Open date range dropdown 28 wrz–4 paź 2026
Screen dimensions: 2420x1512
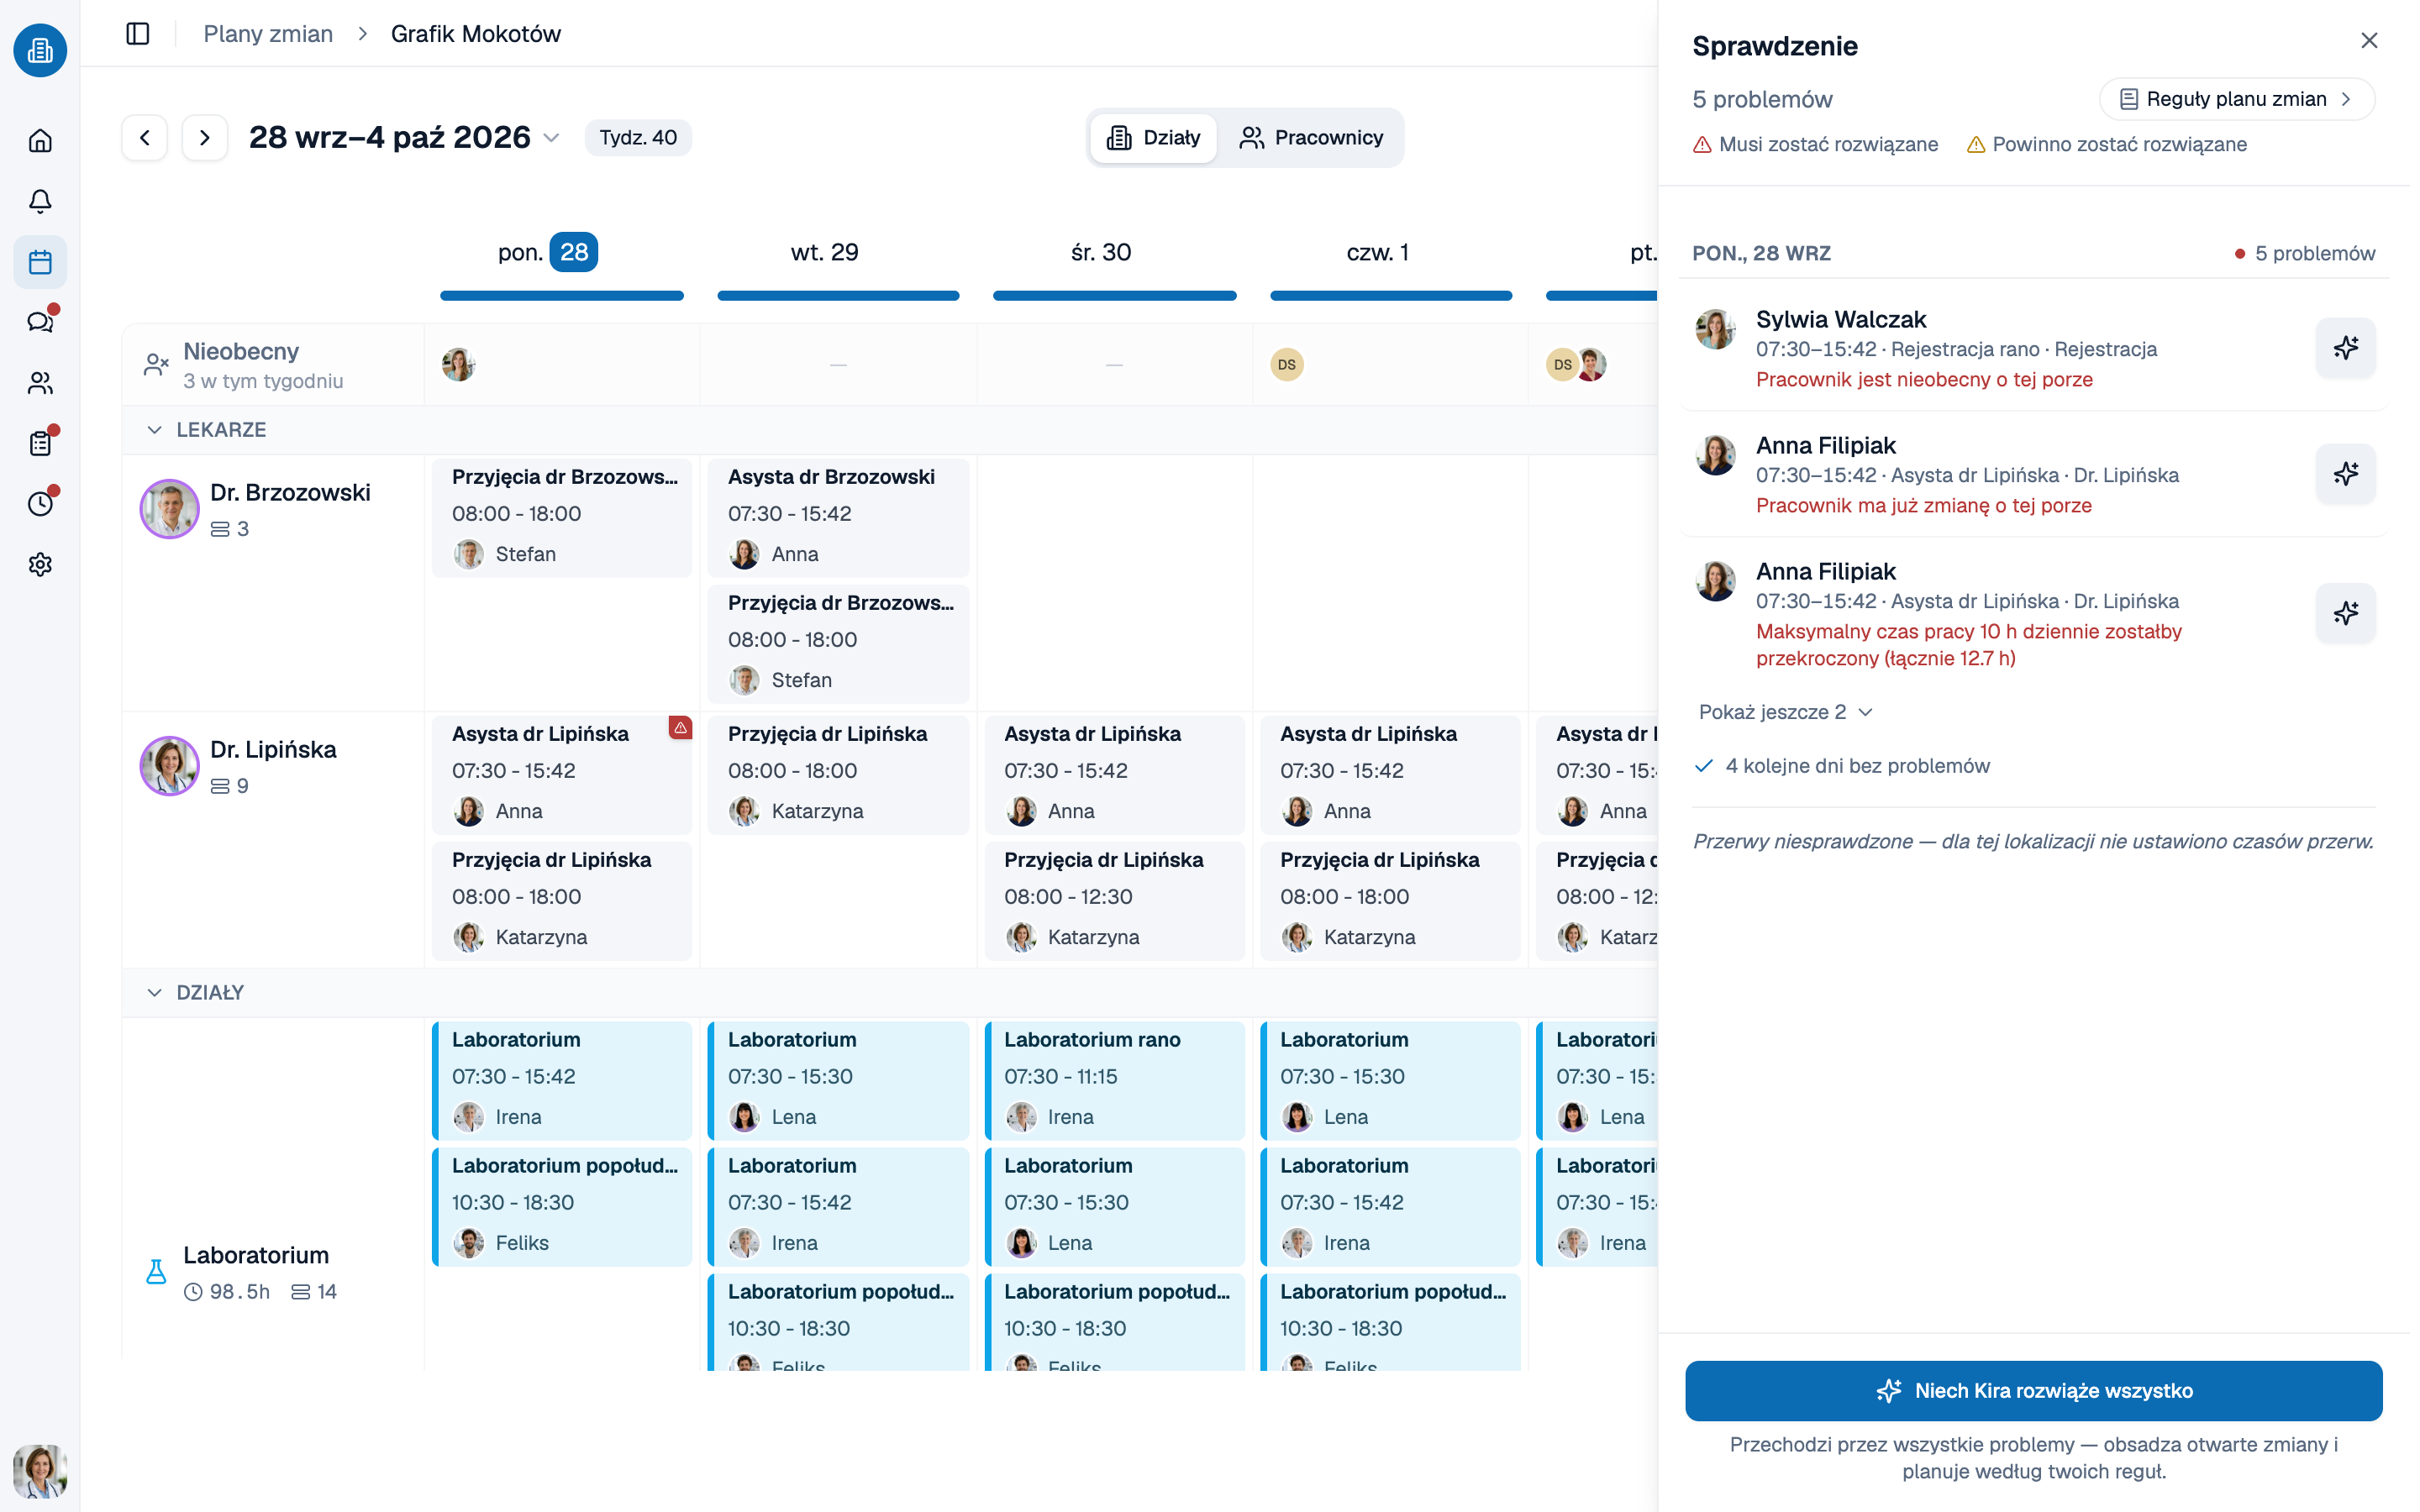click(x=404, y=137)
